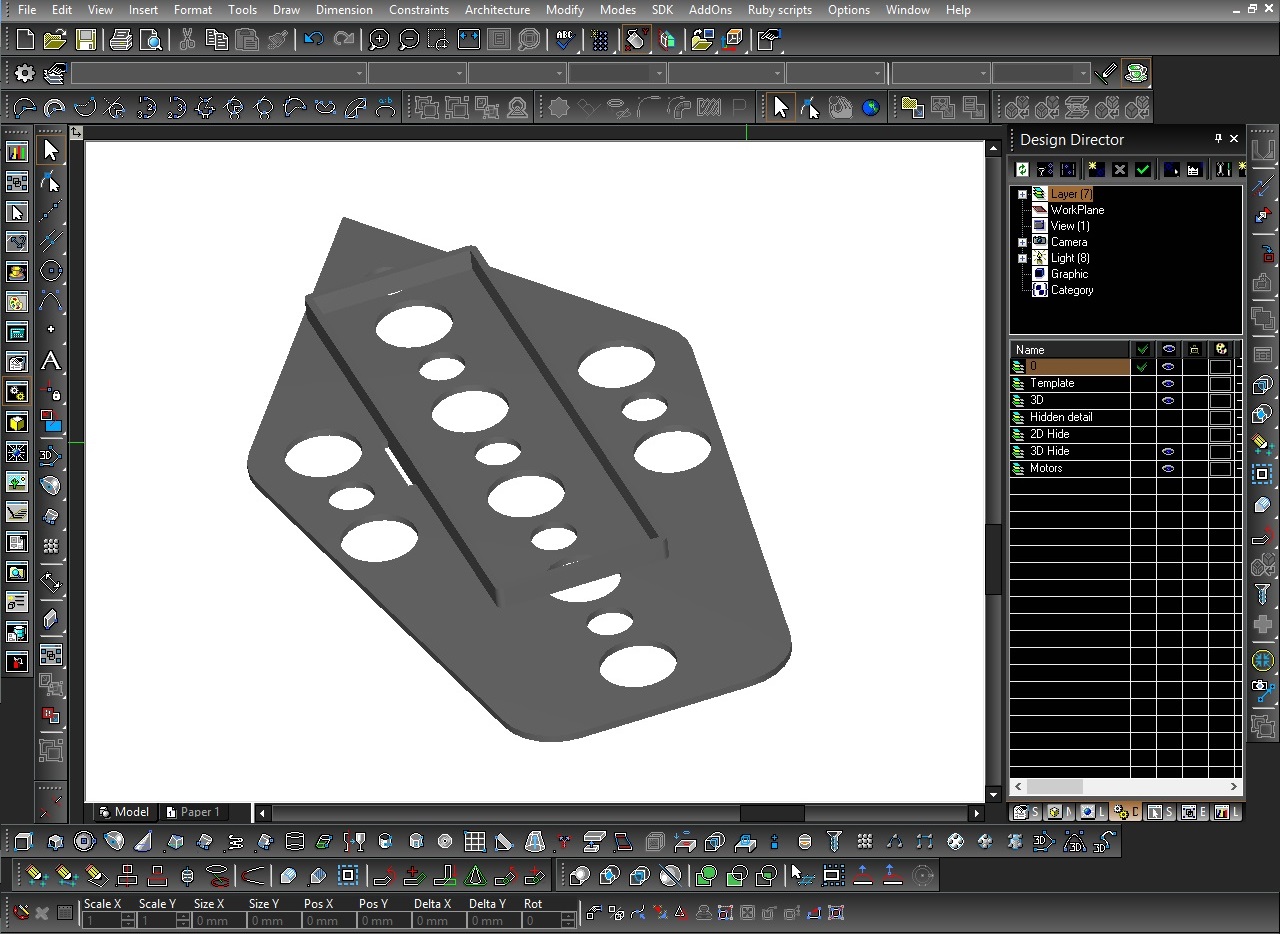This screenshot has width=1280, height=934.
Task: Expand the Light (8) tree node
Action: tap(1022, 258)
